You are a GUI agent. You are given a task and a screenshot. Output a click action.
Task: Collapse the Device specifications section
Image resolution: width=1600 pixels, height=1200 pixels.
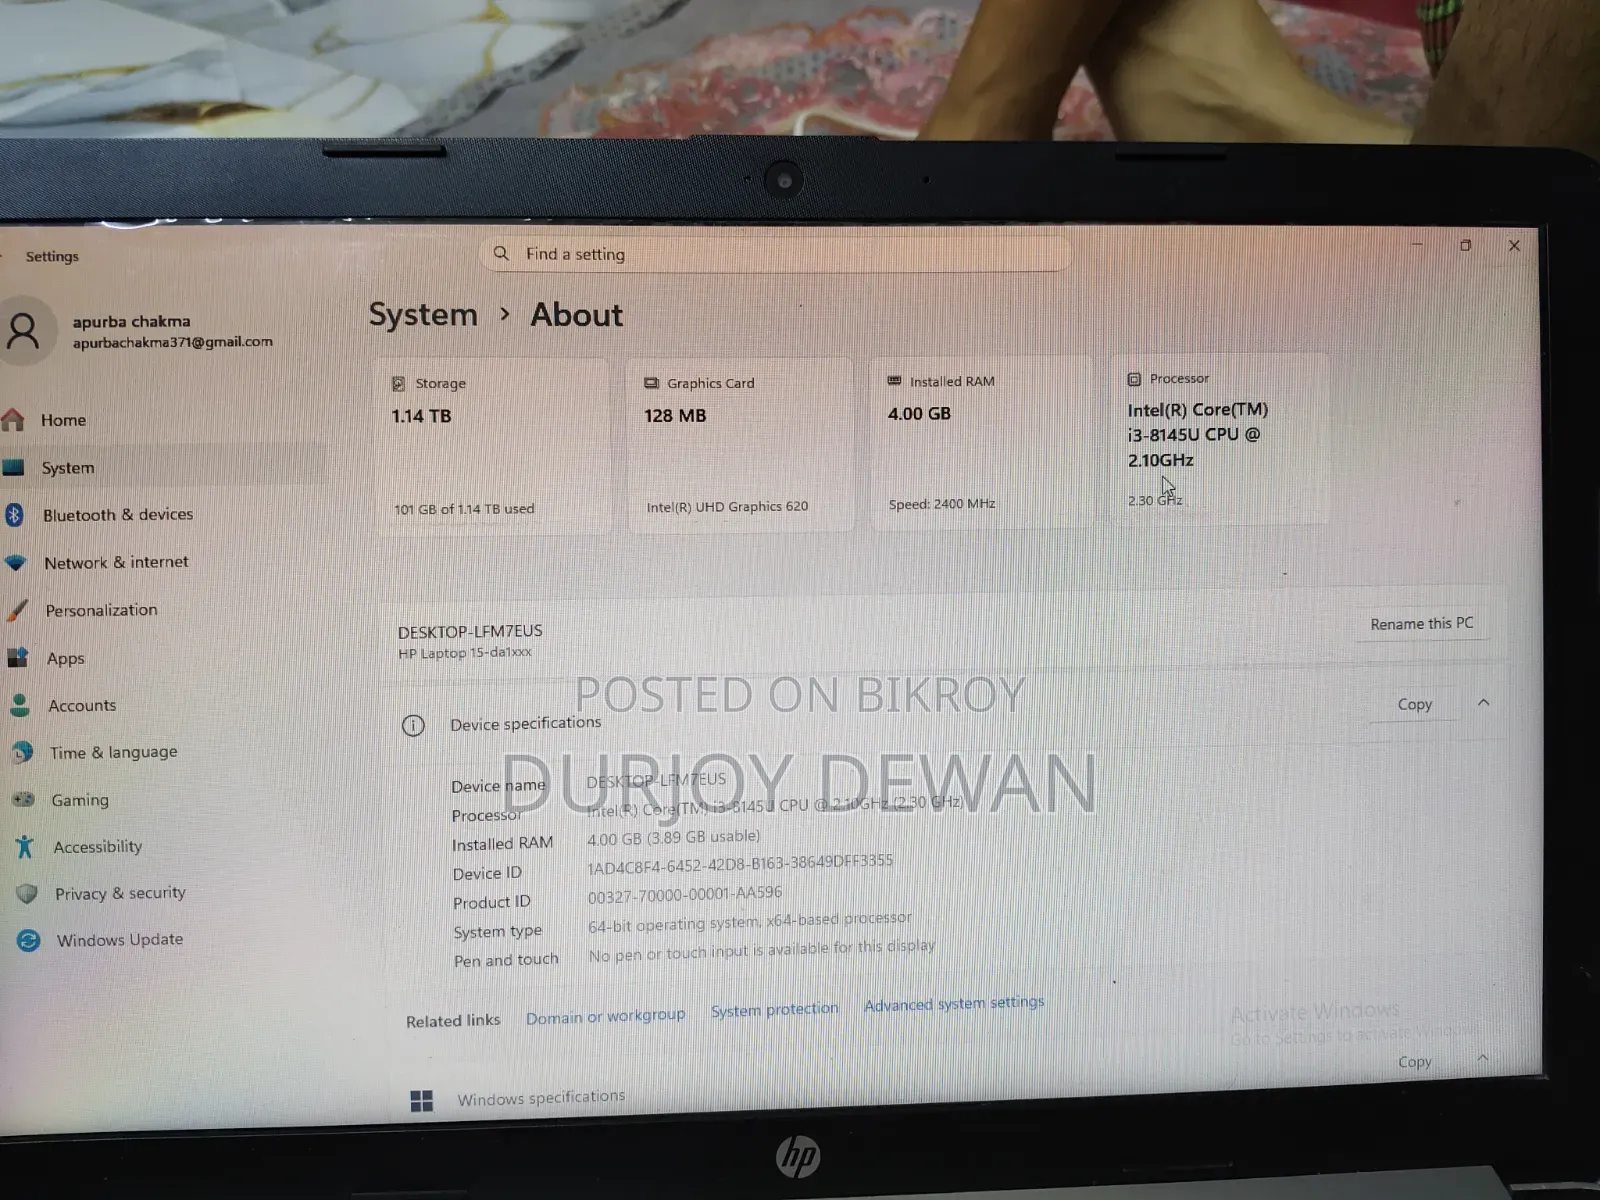[1483, 703]
